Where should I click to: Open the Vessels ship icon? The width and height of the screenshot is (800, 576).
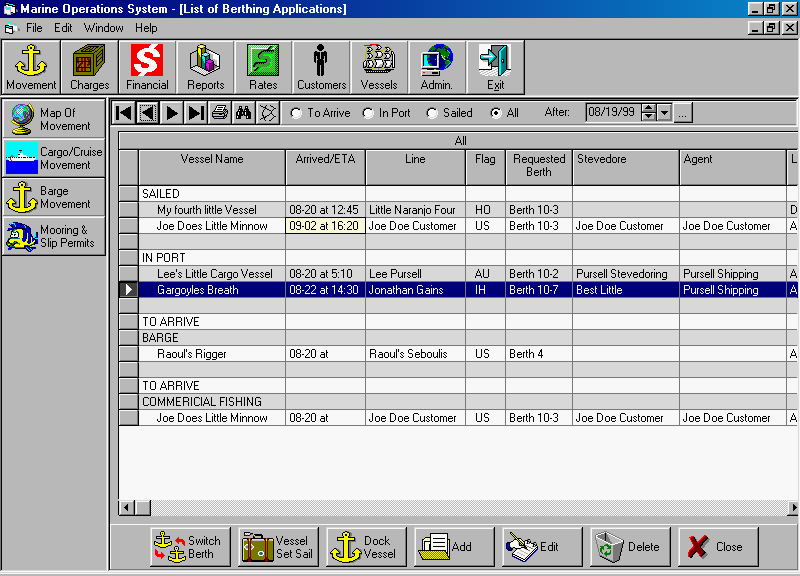click(379, 67)
